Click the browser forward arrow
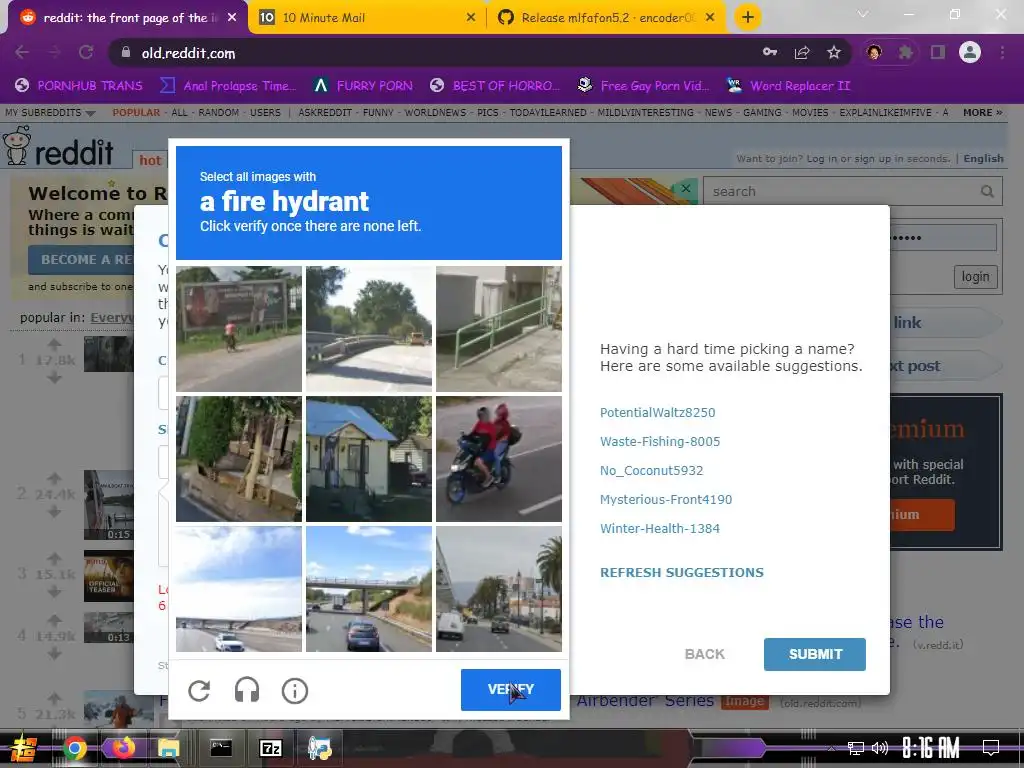1024x768 pixels. [54, 53]
